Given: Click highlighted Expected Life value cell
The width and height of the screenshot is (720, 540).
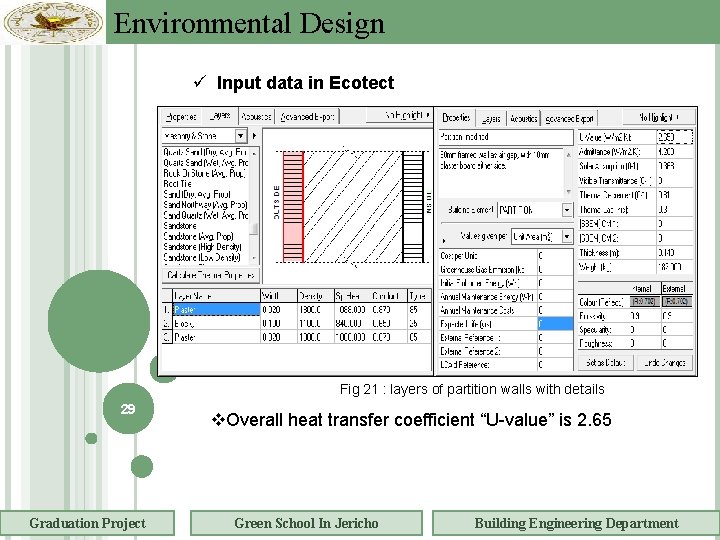Looking at the screenshot, I should 555,324.
